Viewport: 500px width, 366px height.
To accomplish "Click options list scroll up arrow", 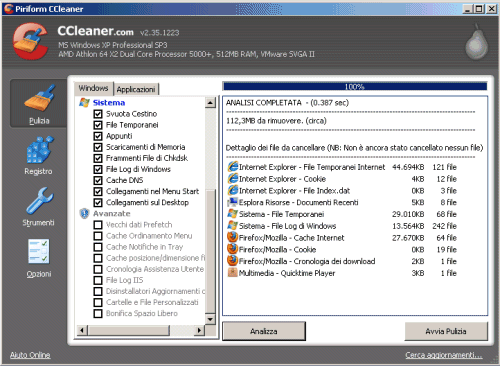I will [x=210, y=103].
